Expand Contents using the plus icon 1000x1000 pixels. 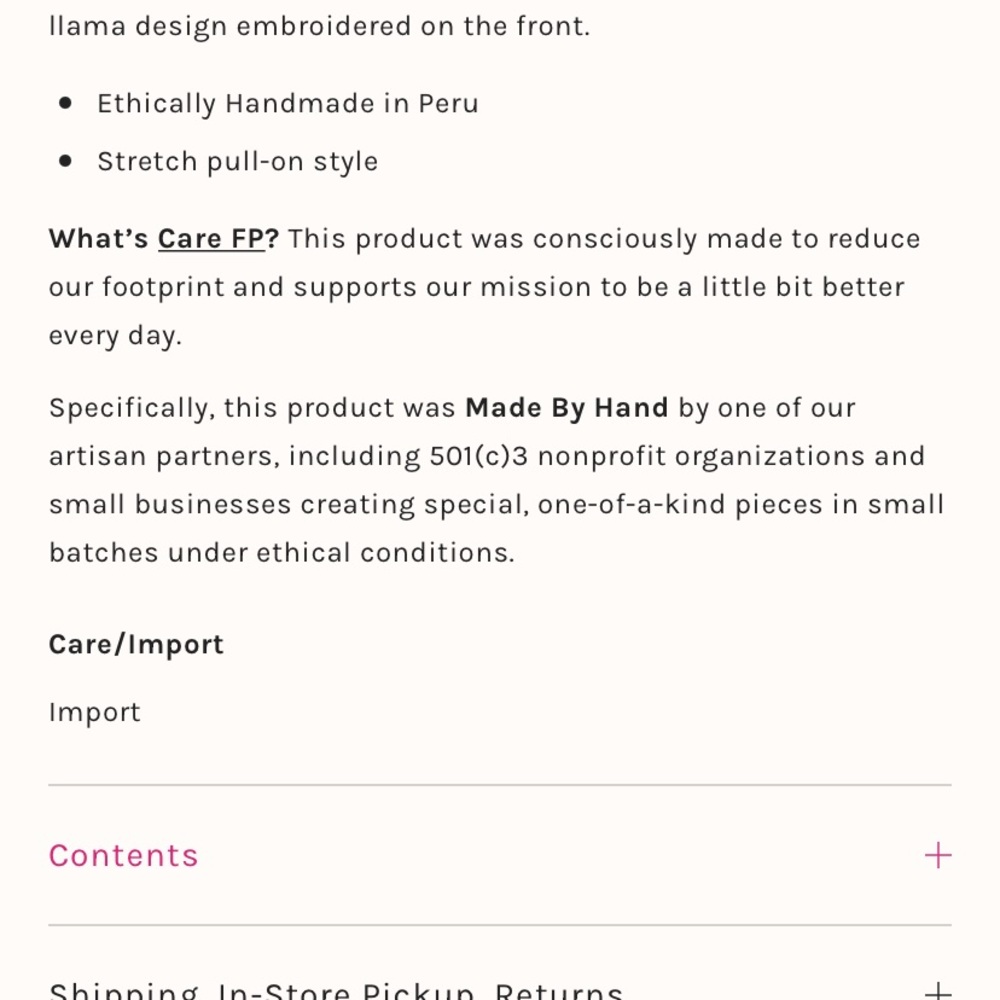pyautogui.click(x=938, y=855)
